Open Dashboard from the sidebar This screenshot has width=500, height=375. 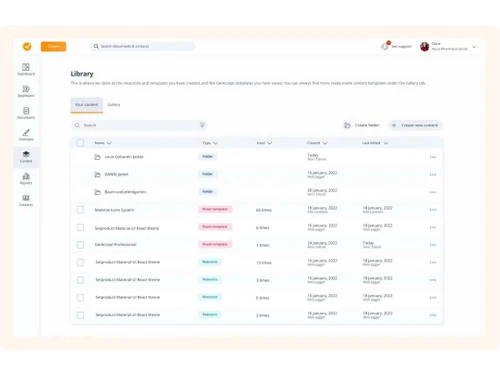click(x=26, y=69)
